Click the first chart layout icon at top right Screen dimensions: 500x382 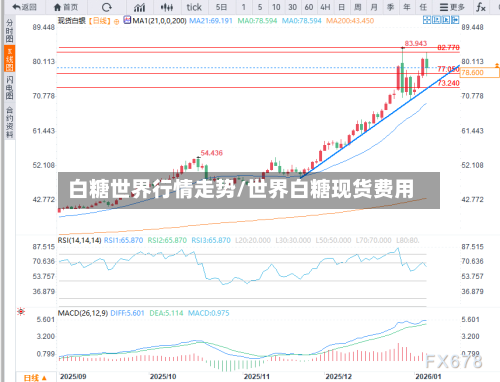[x=427, y=20]
